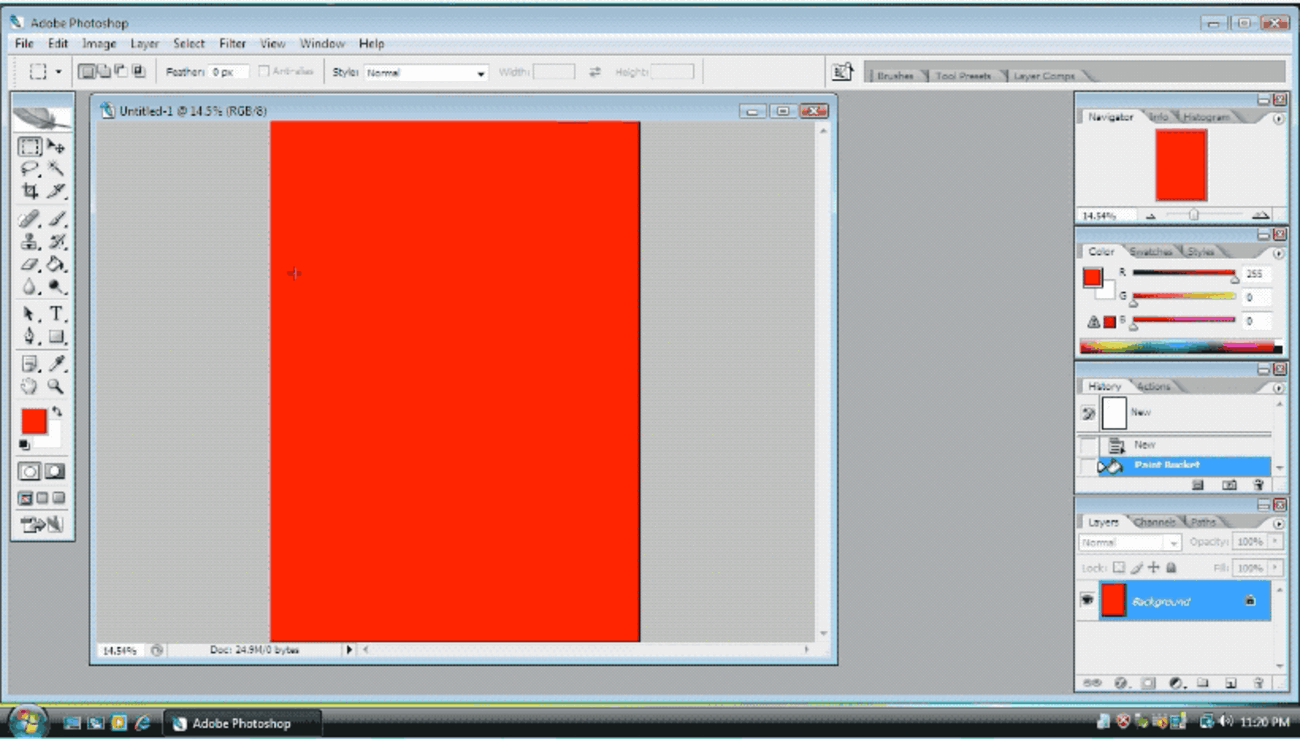Click the Navigator zoom slider handle
The width and height of the screenshot is (1300, 739).
pyautogui.click(x=1193, y=215)
